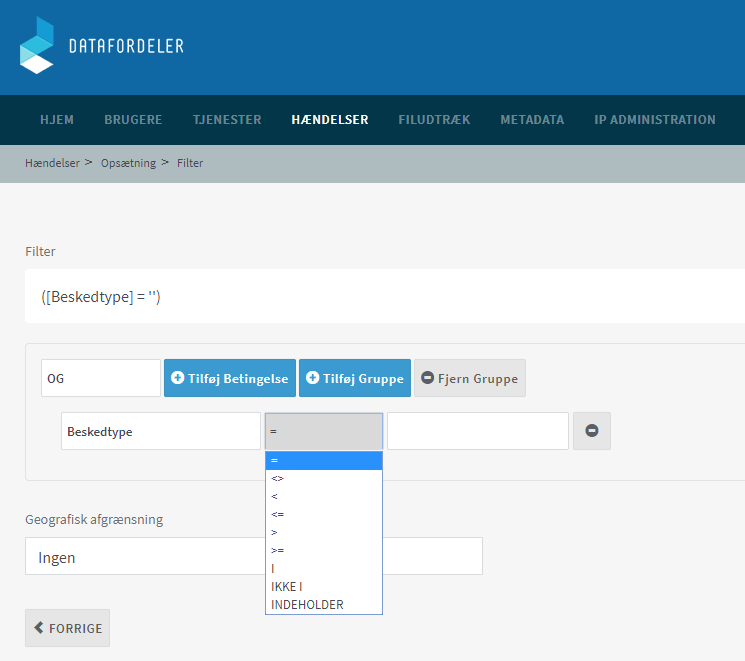This screenshot has height=661, width=745.
Task: Click the Datafordeler logo
Action: [x=101, y=46]
